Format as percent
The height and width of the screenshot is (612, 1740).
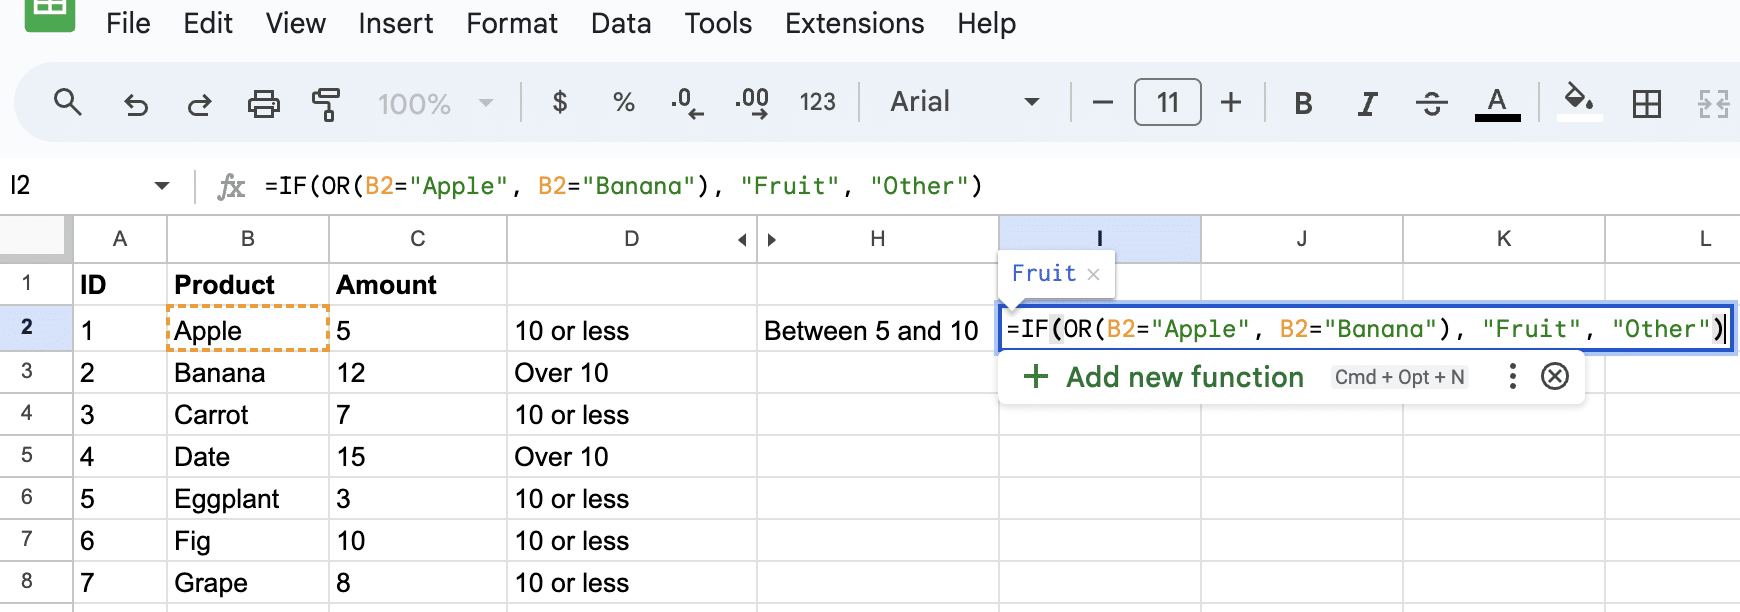tap(624, 102)
